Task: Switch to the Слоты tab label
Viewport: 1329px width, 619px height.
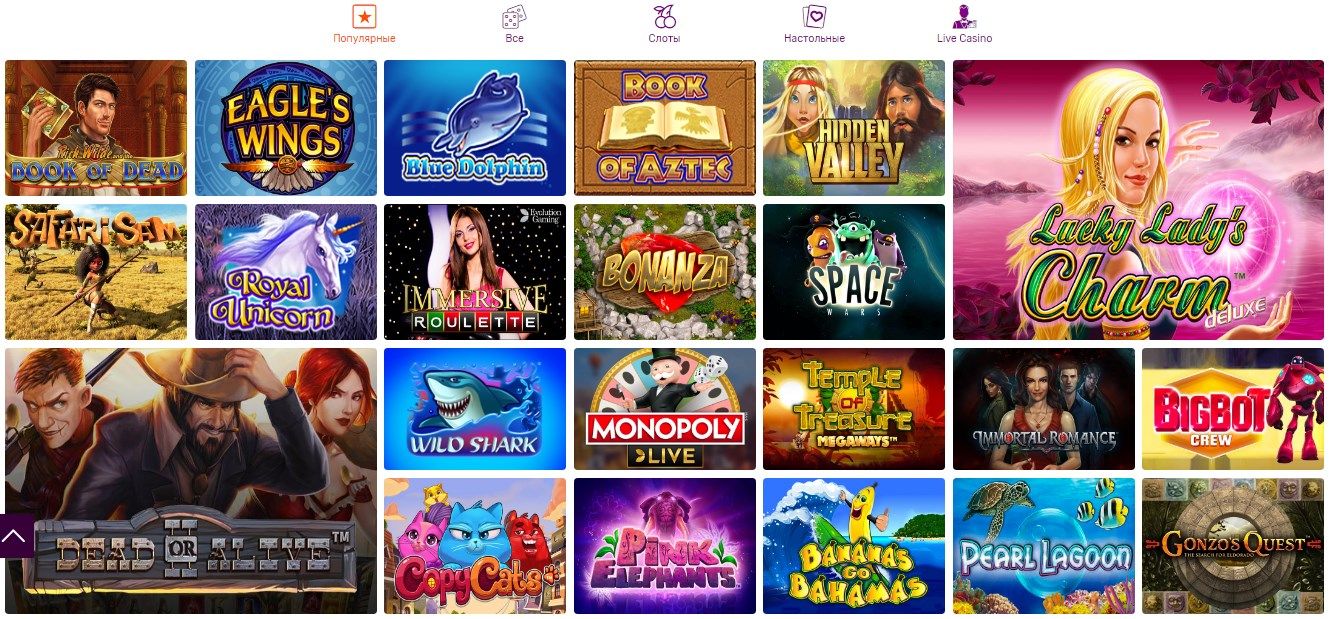Action: coord(664,38)
